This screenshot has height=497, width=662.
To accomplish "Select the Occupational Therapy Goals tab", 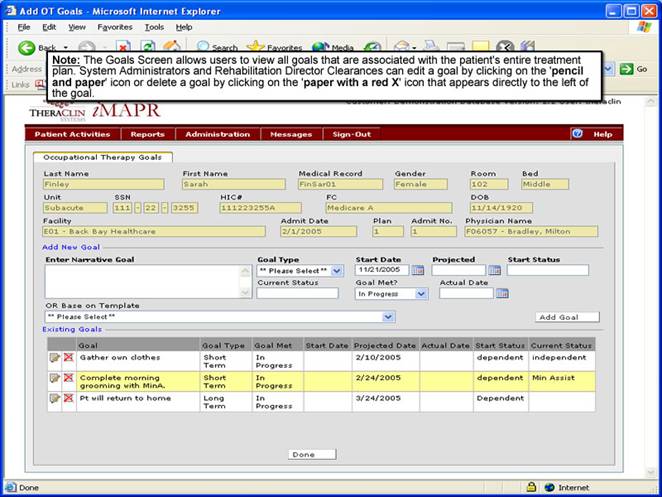I will click(x=103, y=157).
